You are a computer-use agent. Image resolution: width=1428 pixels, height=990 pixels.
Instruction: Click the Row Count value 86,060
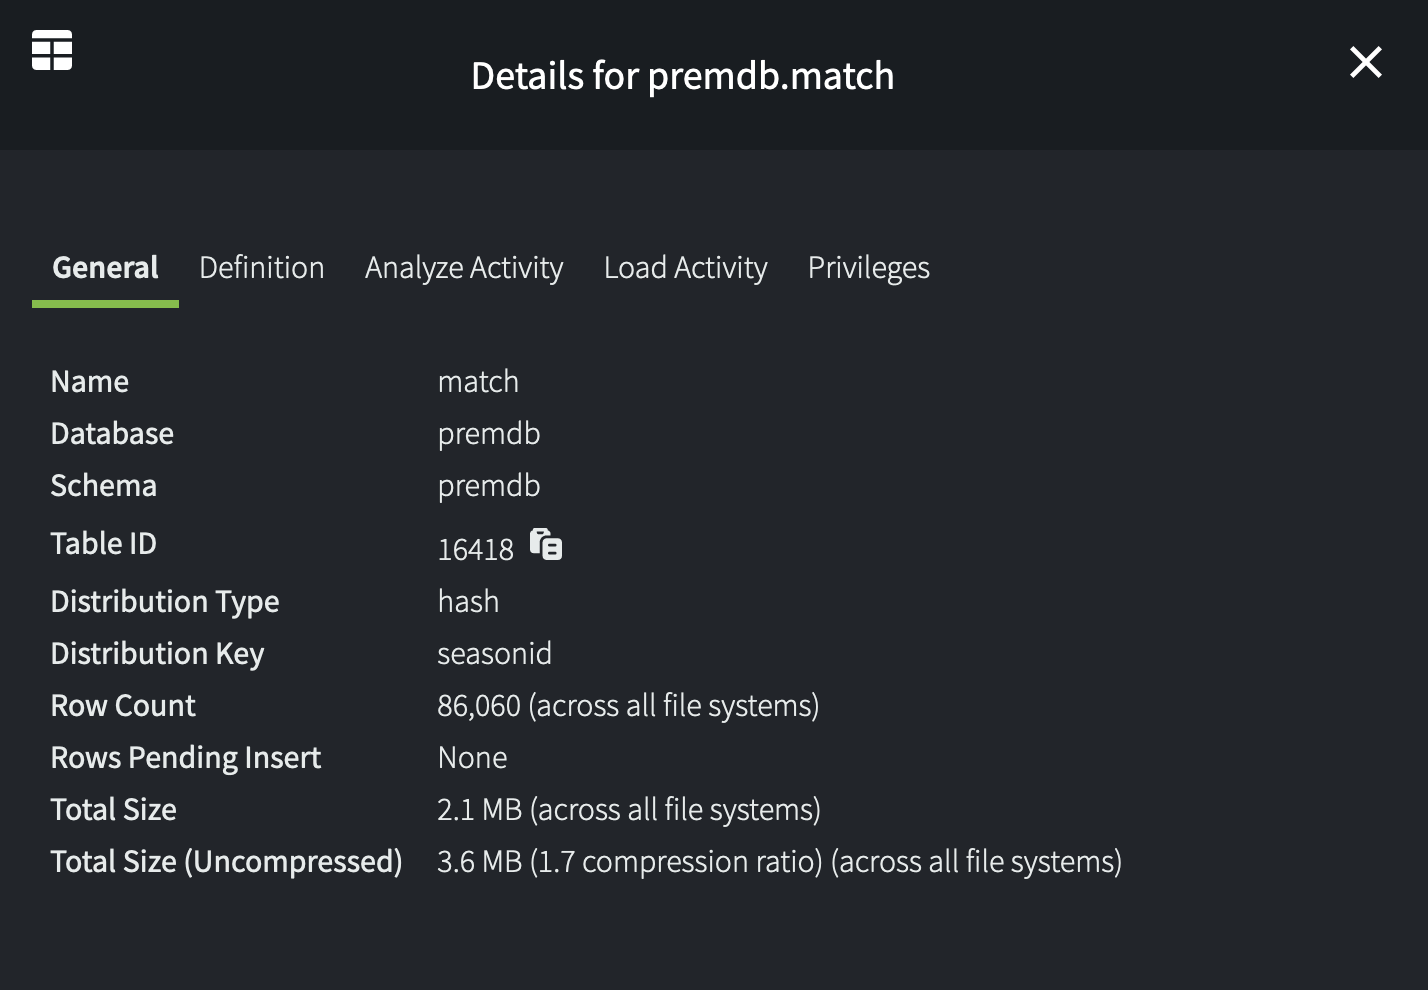coord(479,706)
